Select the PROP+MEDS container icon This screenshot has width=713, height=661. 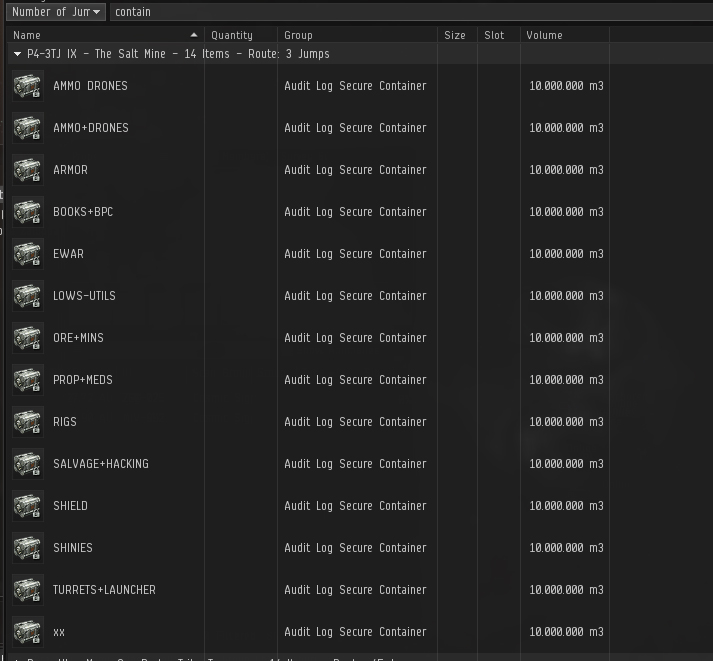click(28, 380)
